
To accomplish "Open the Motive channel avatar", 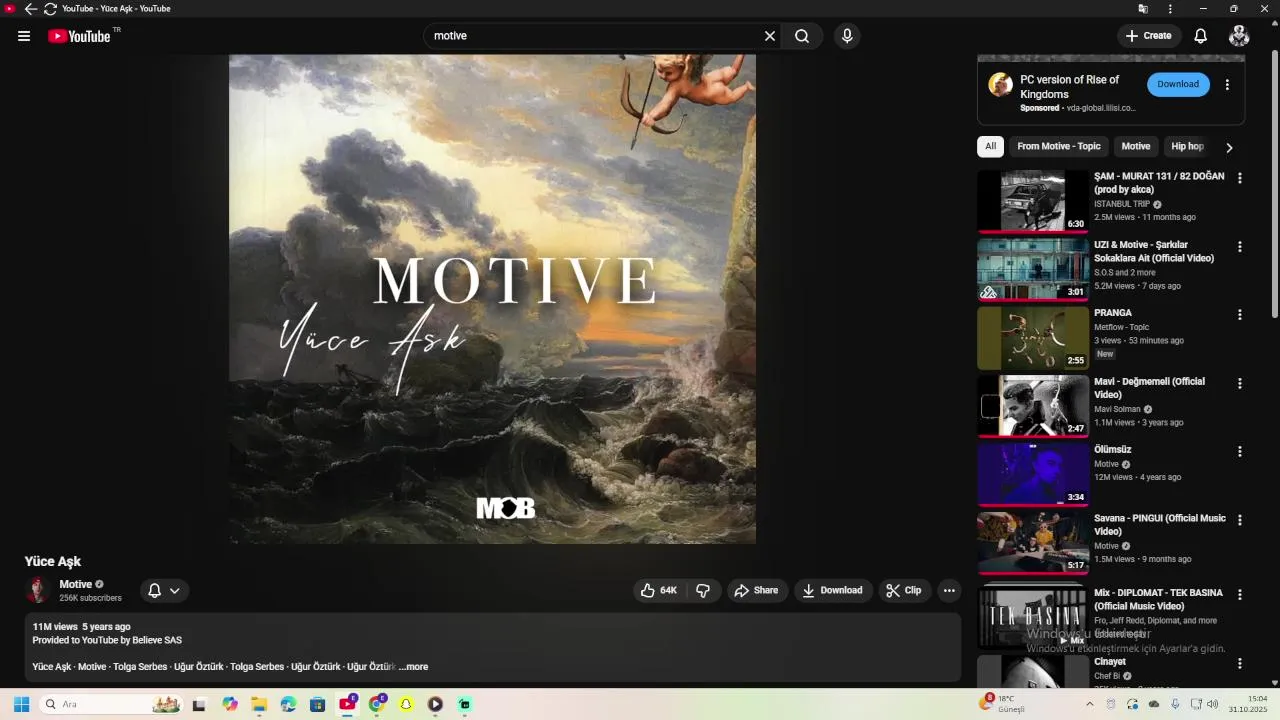I will tap(38, 590).
